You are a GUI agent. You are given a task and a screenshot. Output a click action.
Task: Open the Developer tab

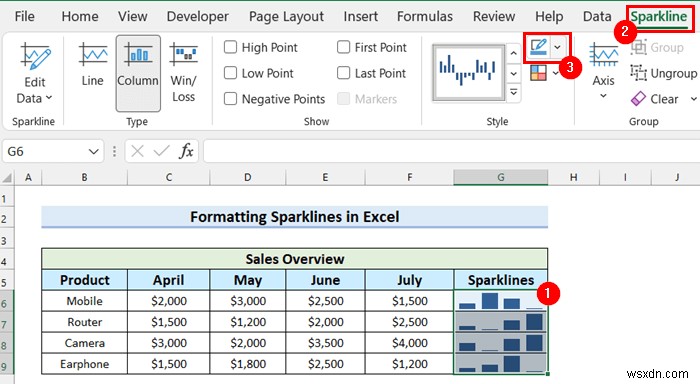pyautogui.click(x=198, y=17)
